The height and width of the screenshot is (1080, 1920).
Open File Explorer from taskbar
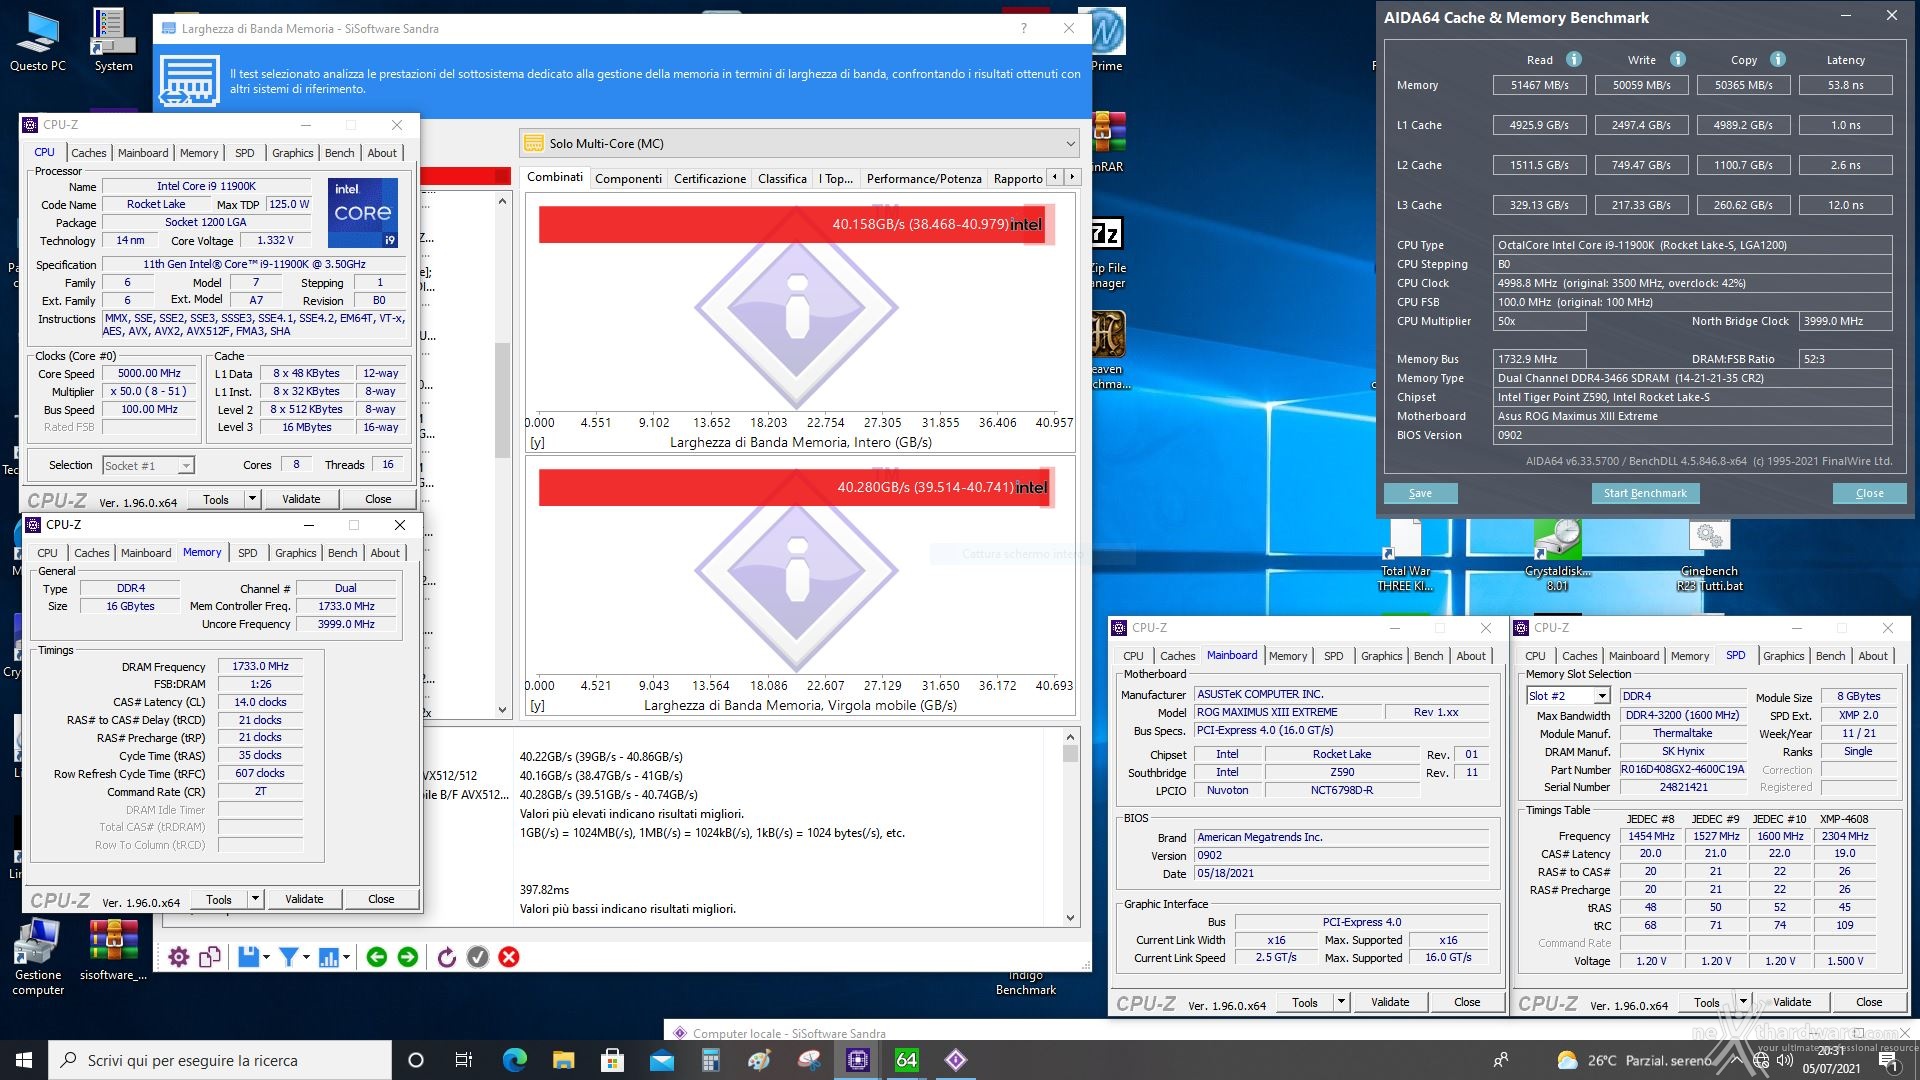coord(563,1060)
